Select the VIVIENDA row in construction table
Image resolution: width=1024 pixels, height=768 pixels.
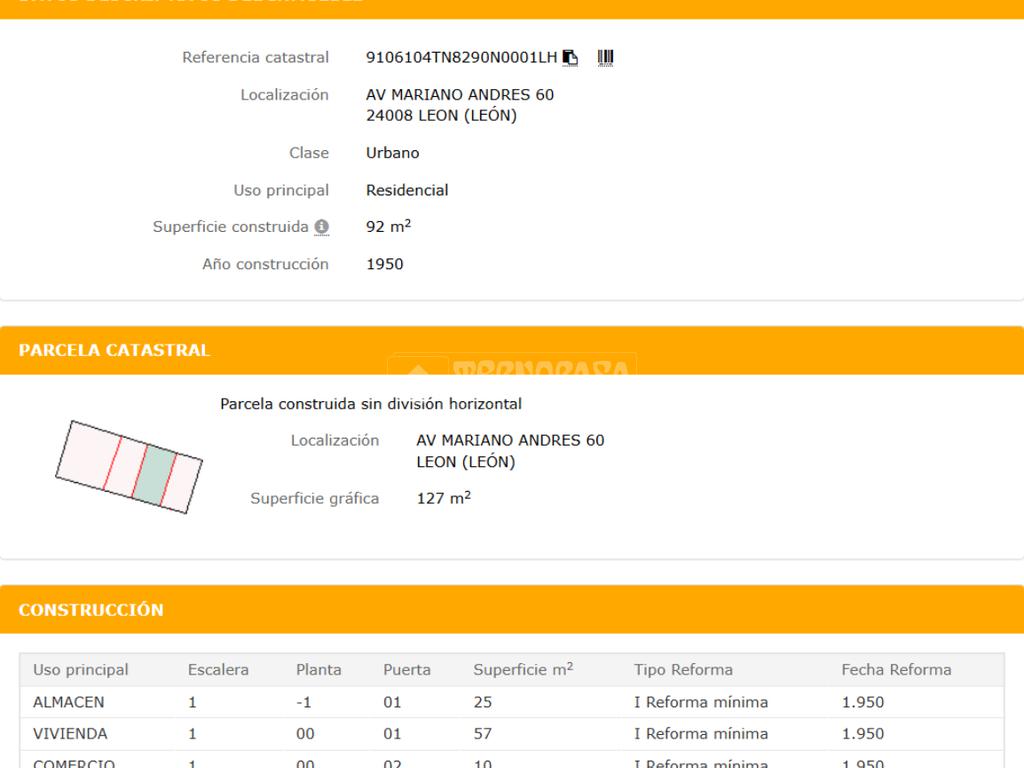click(70, 734)
